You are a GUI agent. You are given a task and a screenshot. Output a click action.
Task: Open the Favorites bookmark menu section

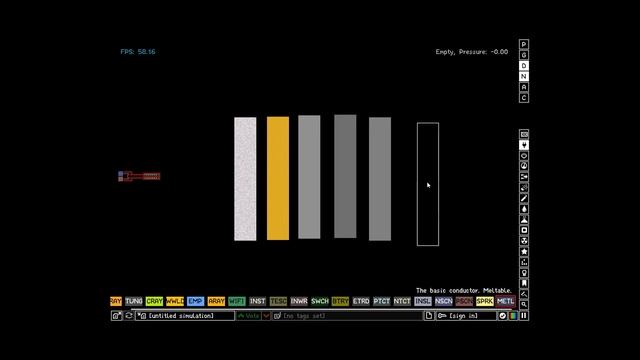click(x=524, y=283)
